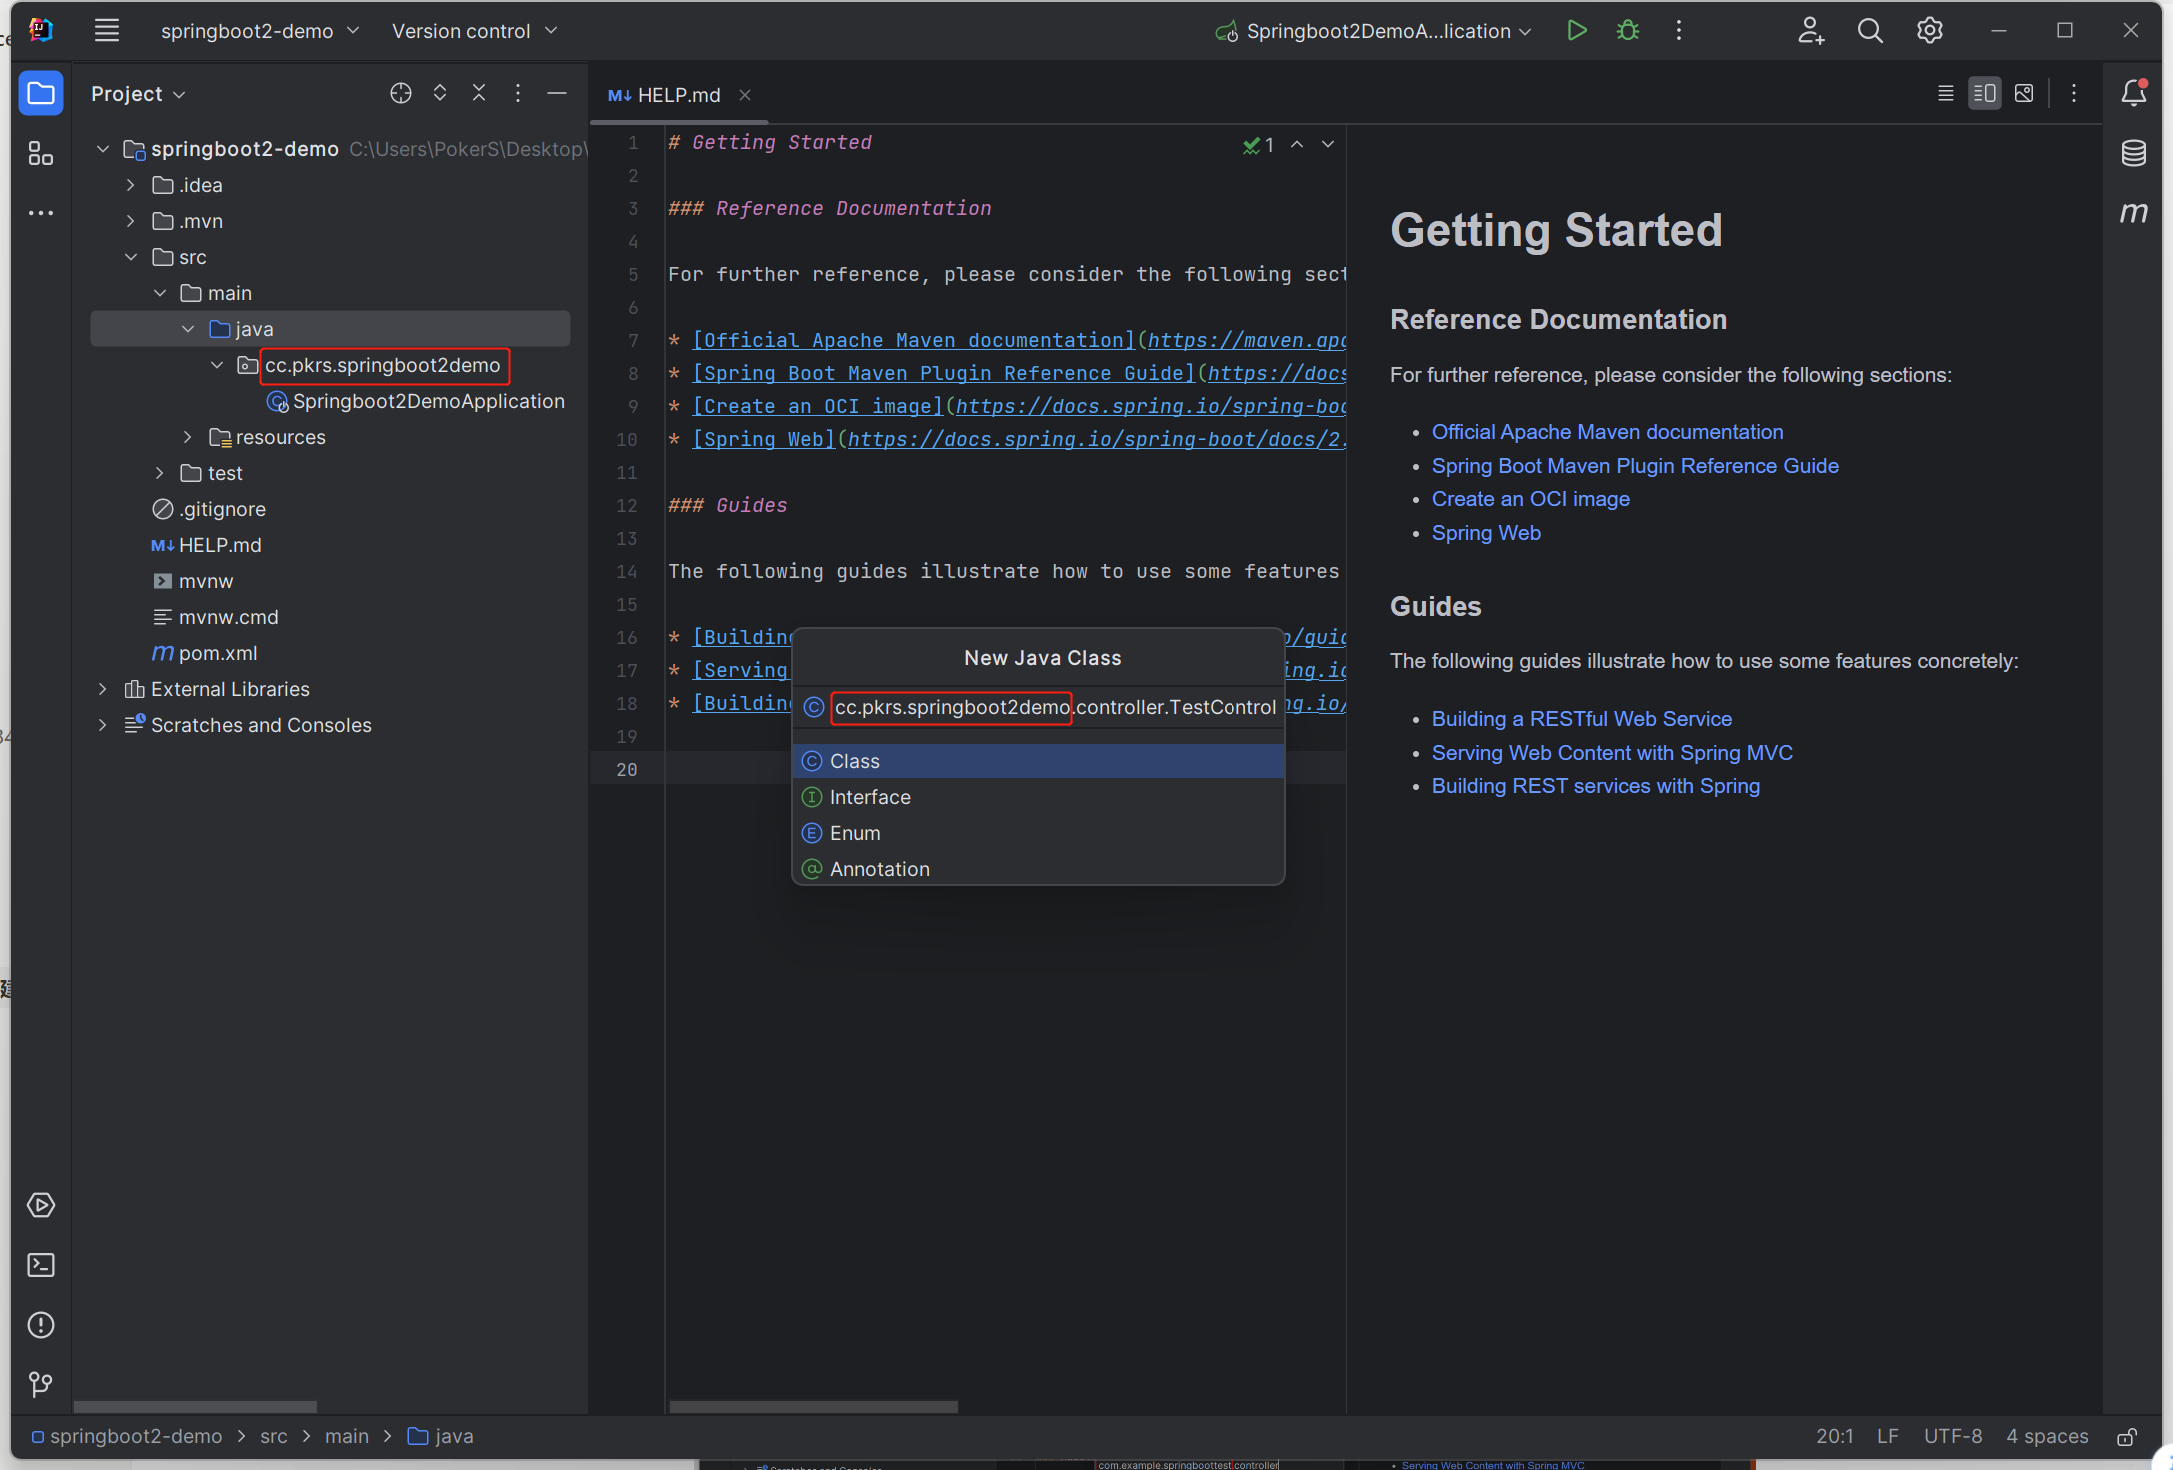The image size is (2173, 1470).
Task: Open the main hamburger menu
Action: click(107, 31)
